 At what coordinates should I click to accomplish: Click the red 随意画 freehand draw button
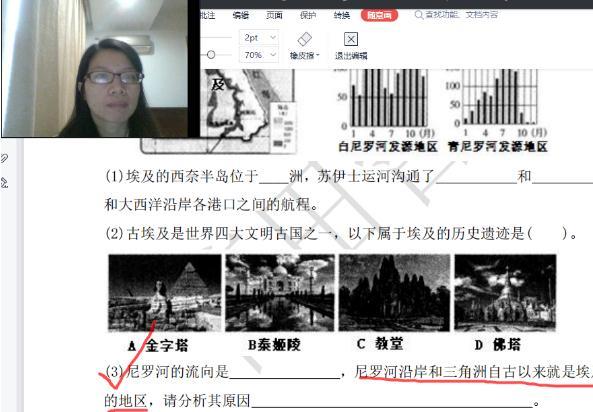click(x=379, y=15)
